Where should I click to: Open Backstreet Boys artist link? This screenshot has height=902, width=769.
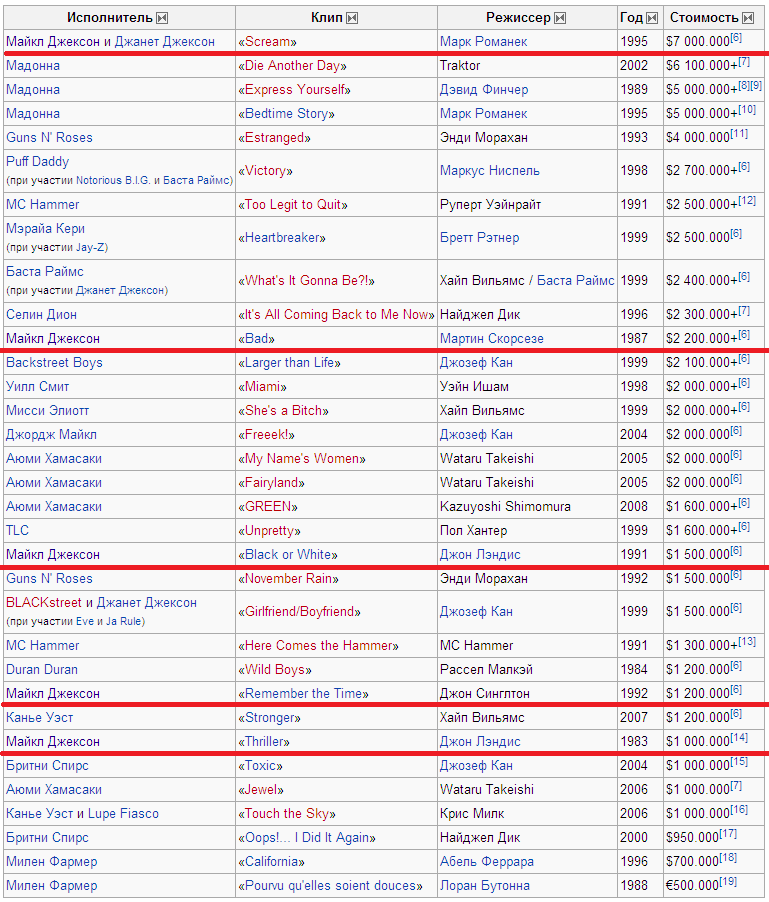point(54,363)
